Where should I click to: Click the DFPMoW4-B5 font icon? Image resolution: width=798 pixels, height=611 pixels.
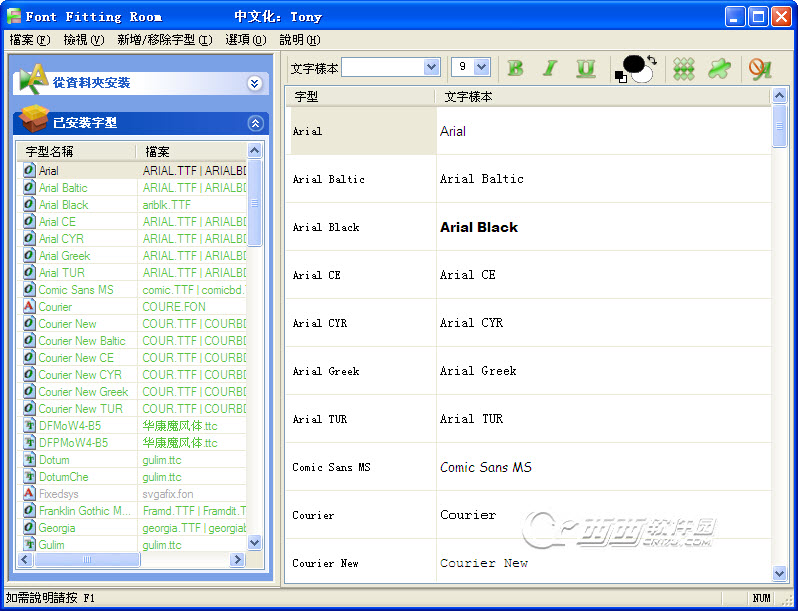pyautogui.click(x=29, y=443)
